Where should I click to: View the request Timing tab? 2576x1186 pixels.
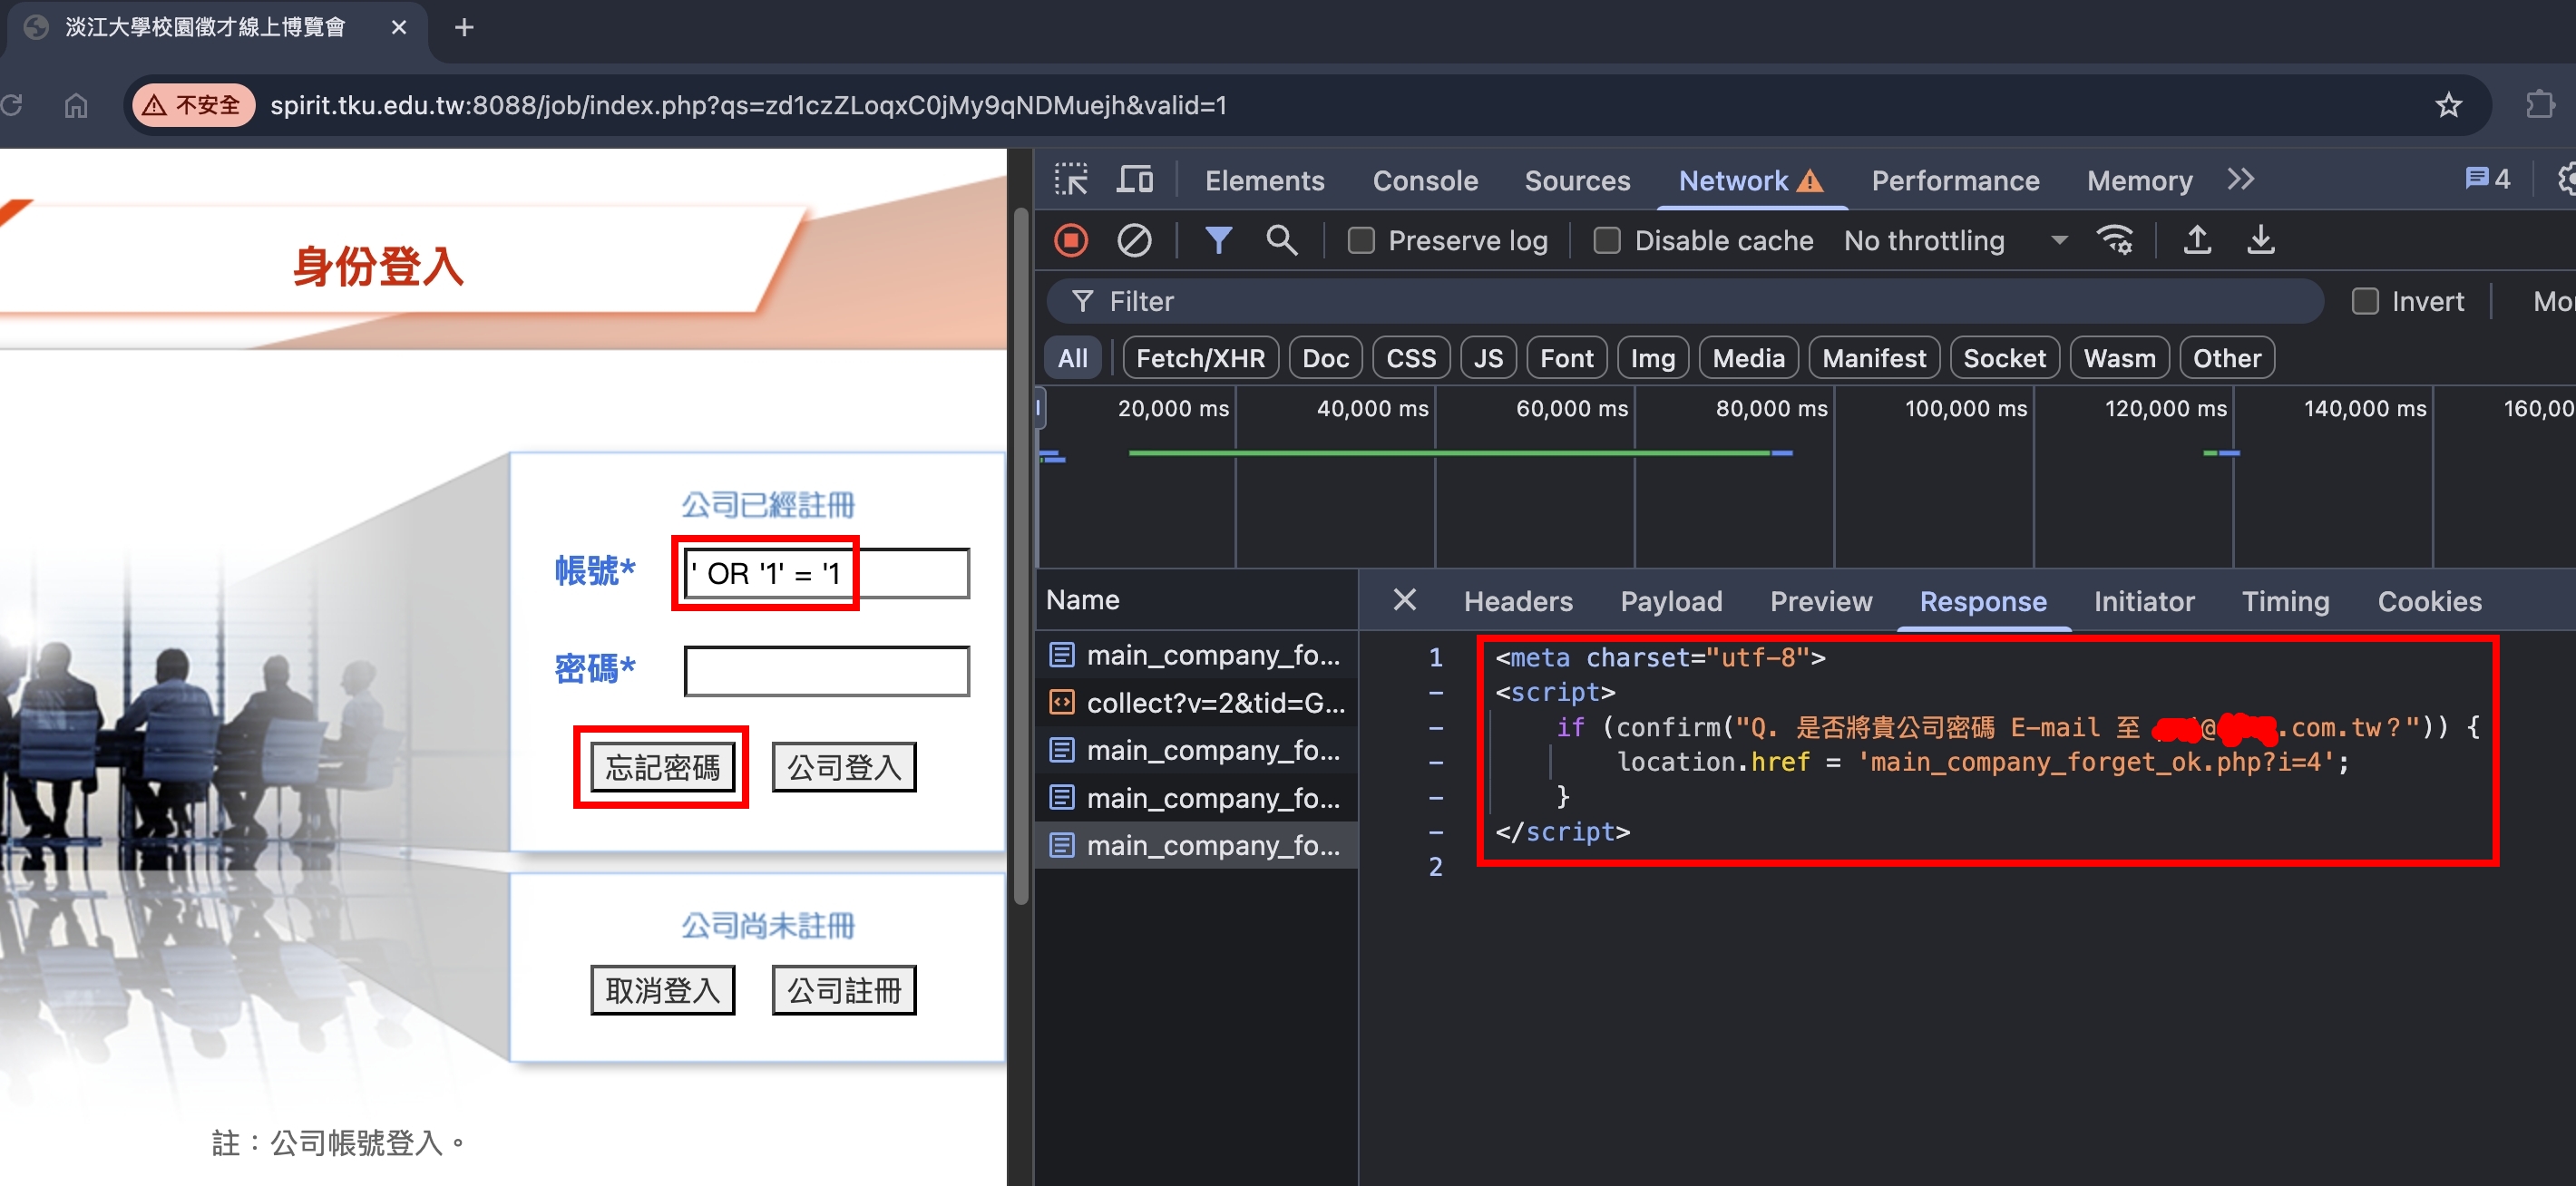2285,601
